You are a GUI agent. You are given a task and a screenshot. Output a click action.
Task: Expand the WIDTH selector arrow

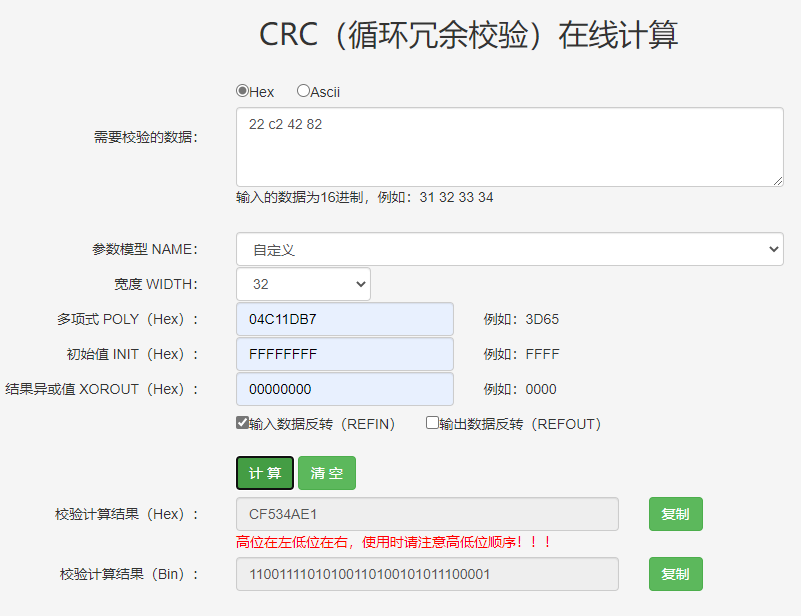(360, 283)
